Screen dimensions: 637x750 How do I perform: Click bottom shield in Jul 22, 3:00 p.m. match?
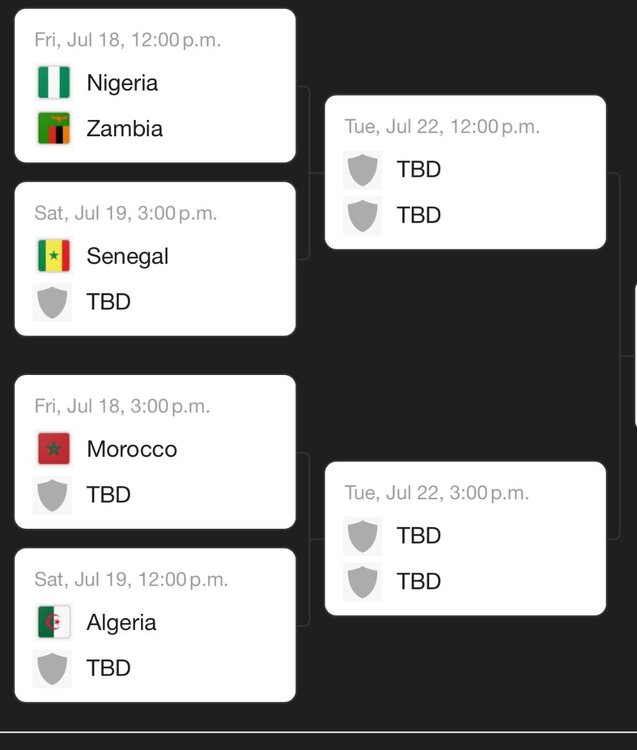pos(362,582)
